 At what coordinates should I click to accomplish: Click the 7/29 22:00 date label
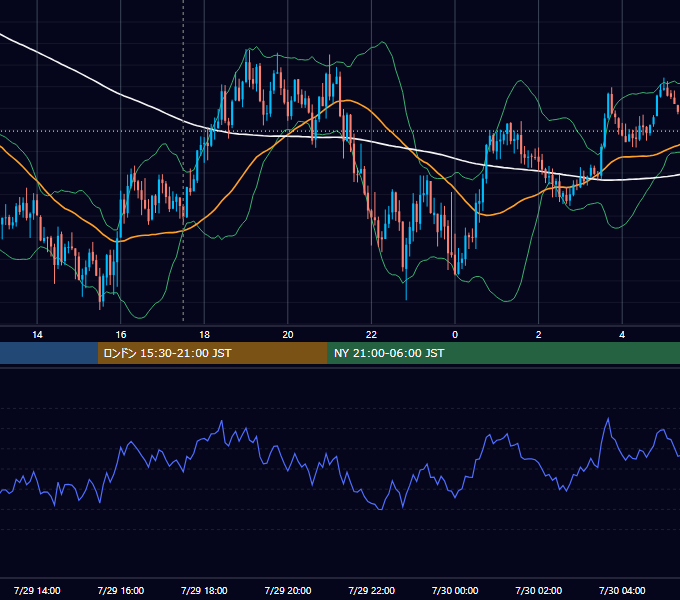(x=371, y=590)
